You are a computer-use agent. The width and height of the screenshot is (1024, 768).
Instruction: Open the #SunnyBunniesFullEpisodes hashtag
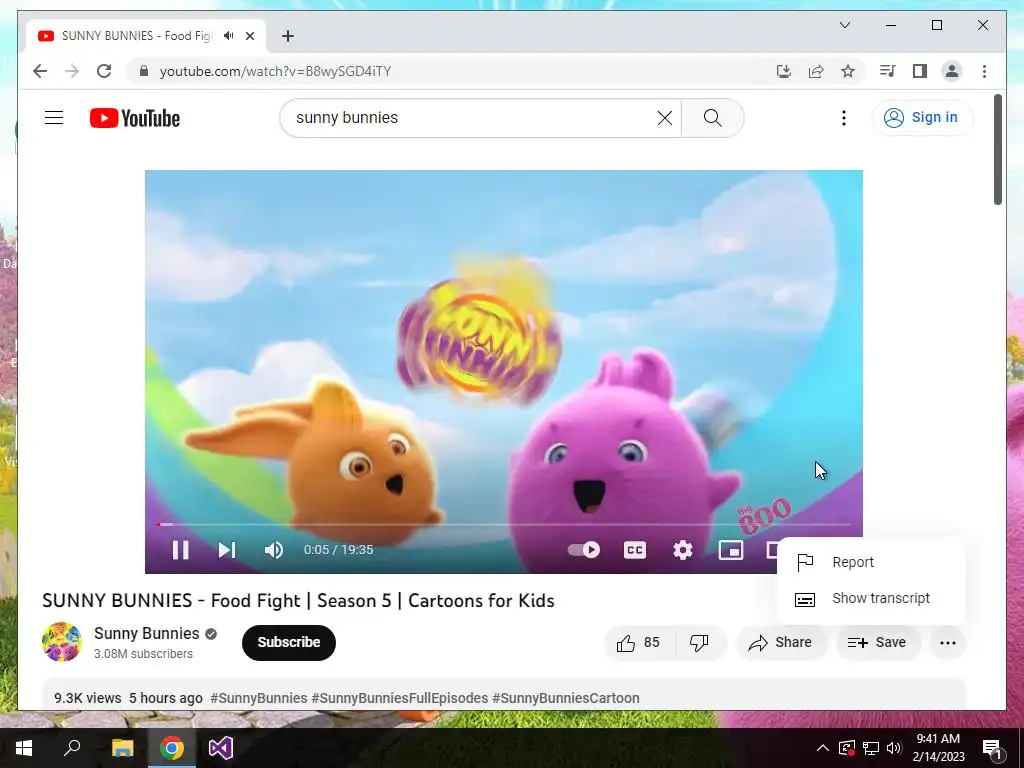400,698
